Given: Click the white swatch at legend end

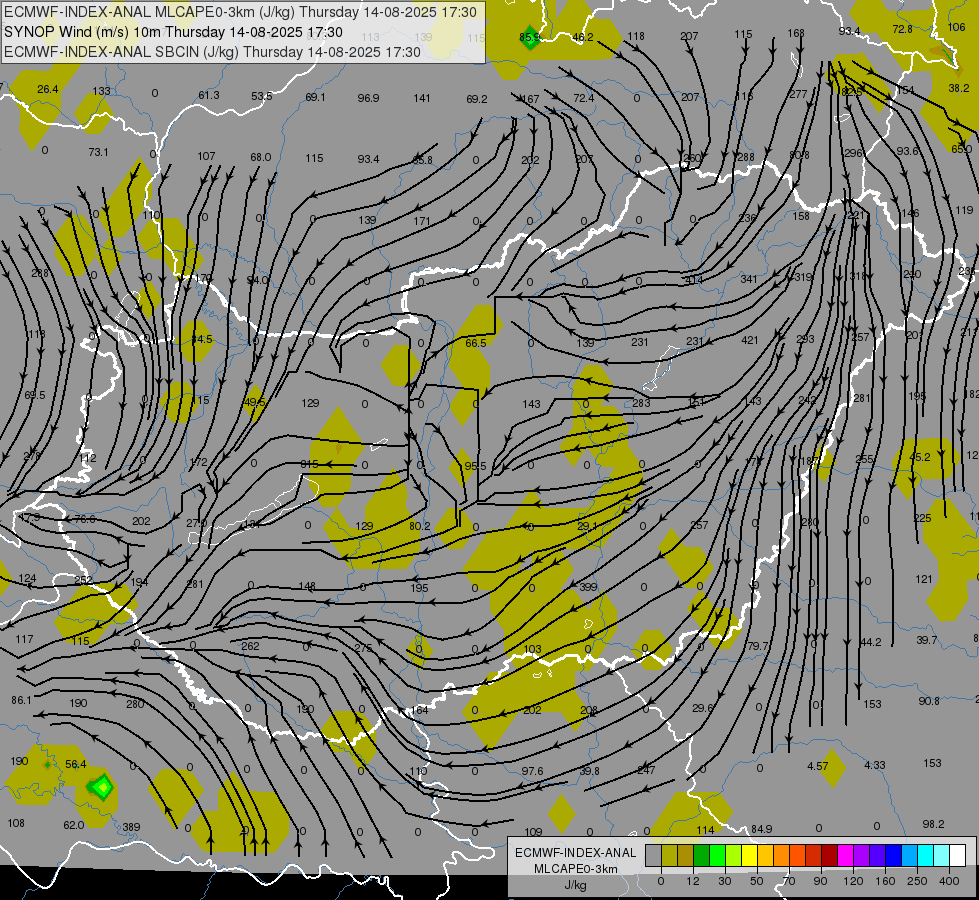Looking at the screenshot, I should pos(957,855).
